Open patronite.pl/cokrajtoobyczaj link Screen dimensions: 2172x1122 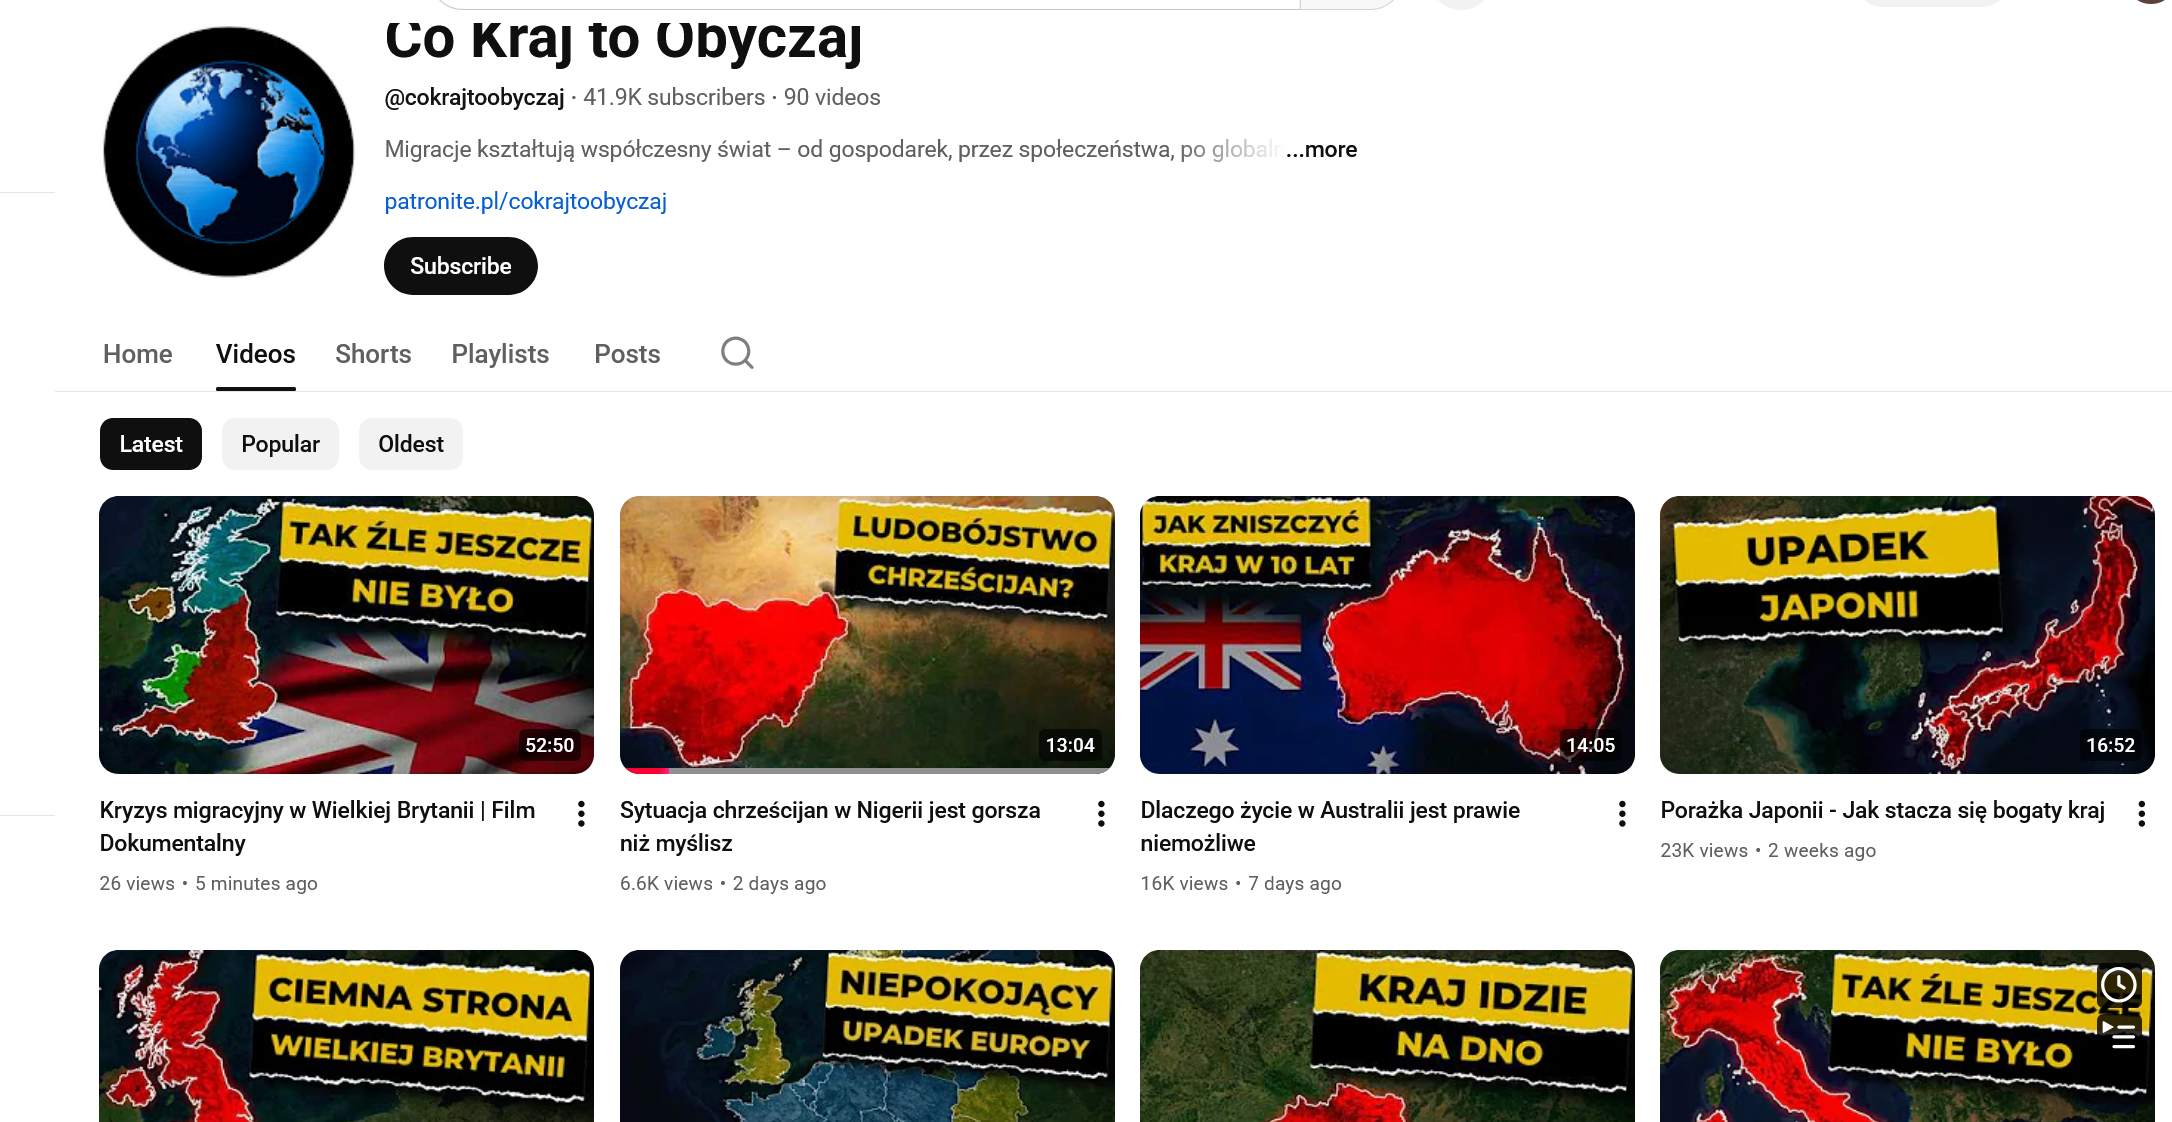[x=526, y=202]
